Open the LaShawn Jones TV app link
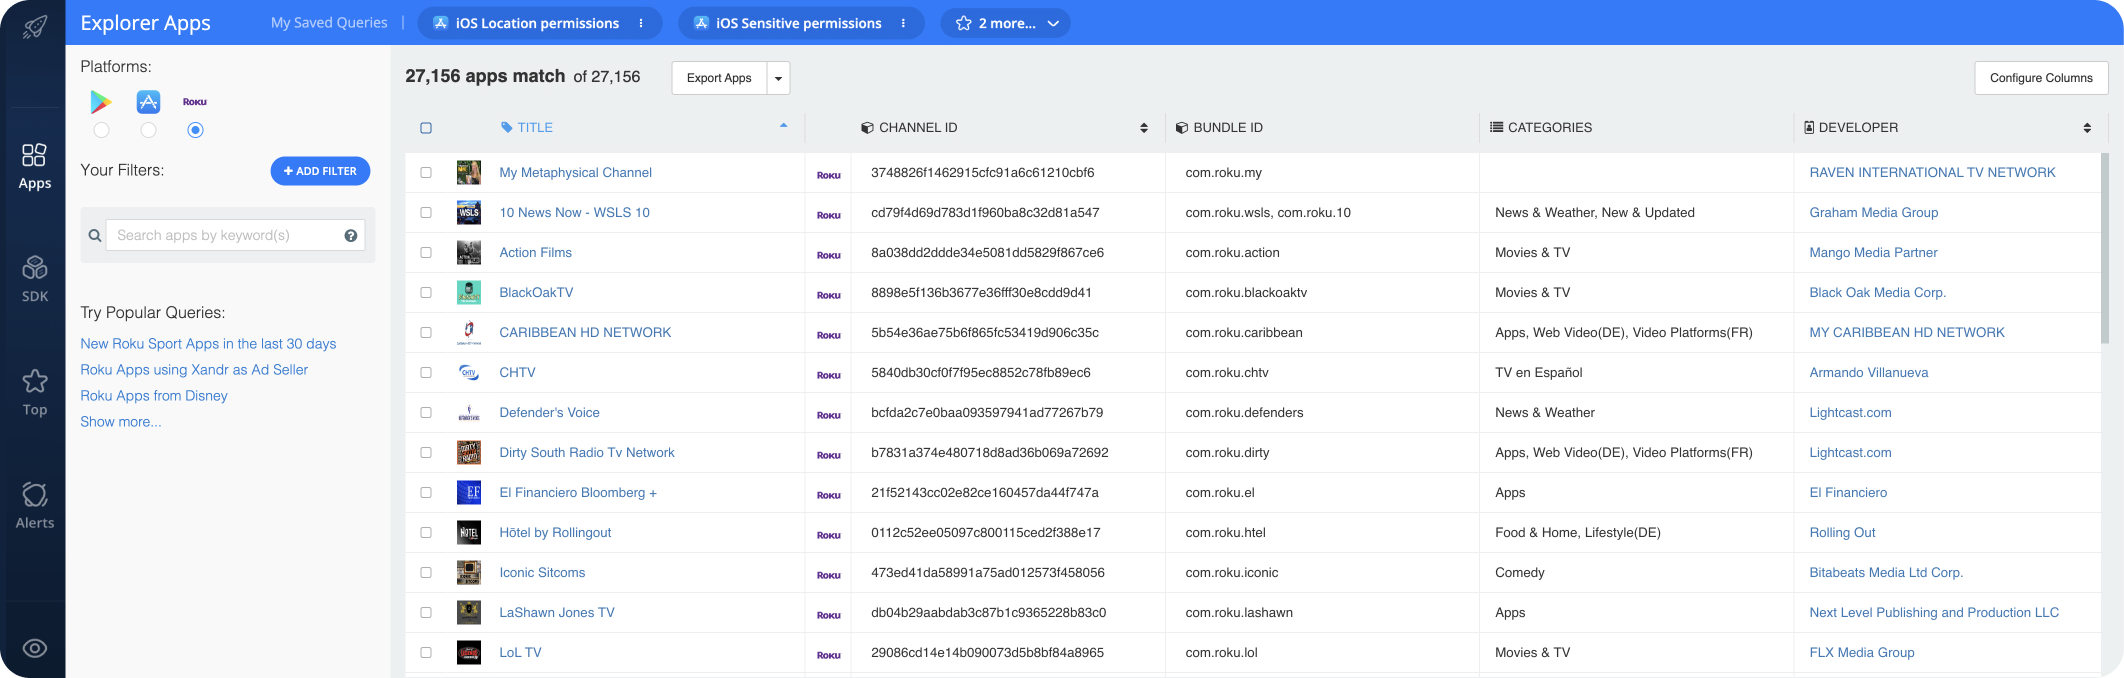 (x=557, y=613)
